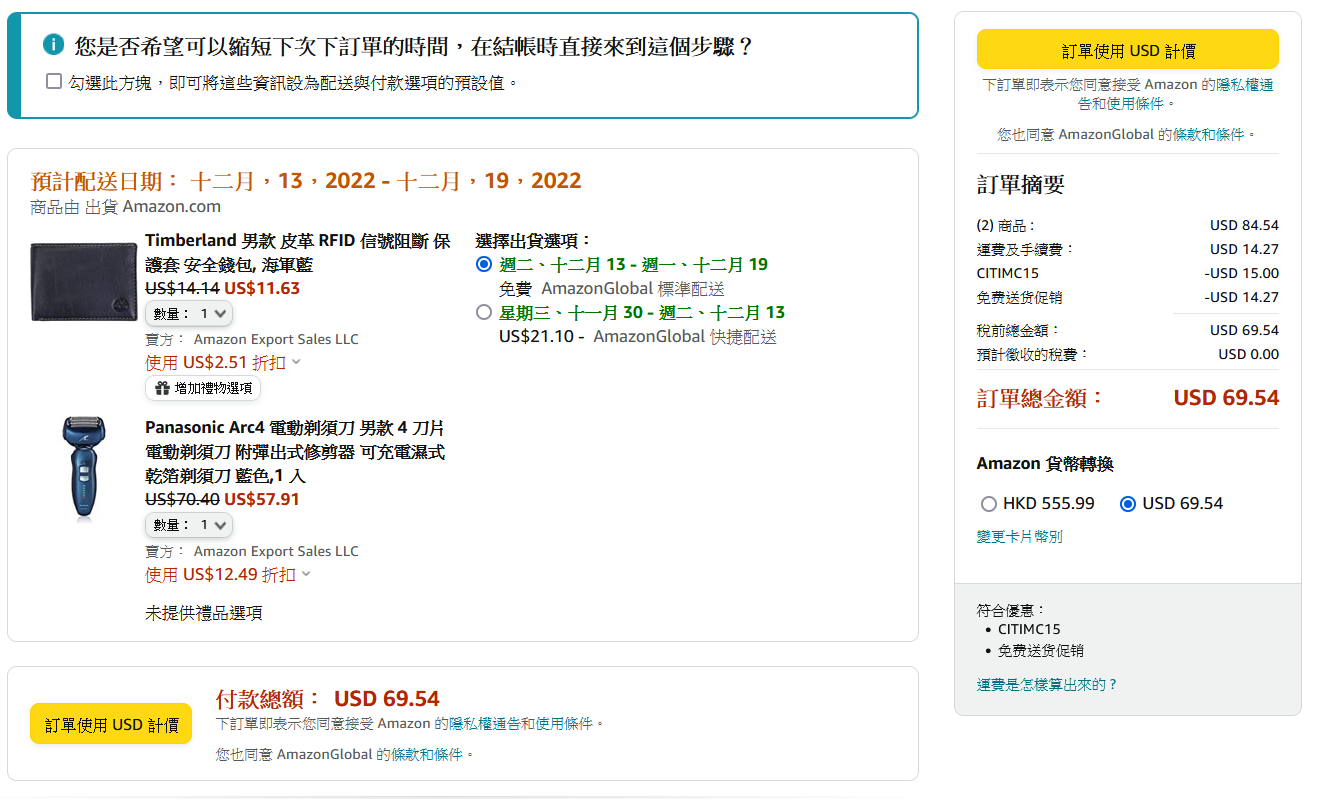Expand the US$2.51 discount details
This screenshot has width=1322, height=799.
(223, 362)
